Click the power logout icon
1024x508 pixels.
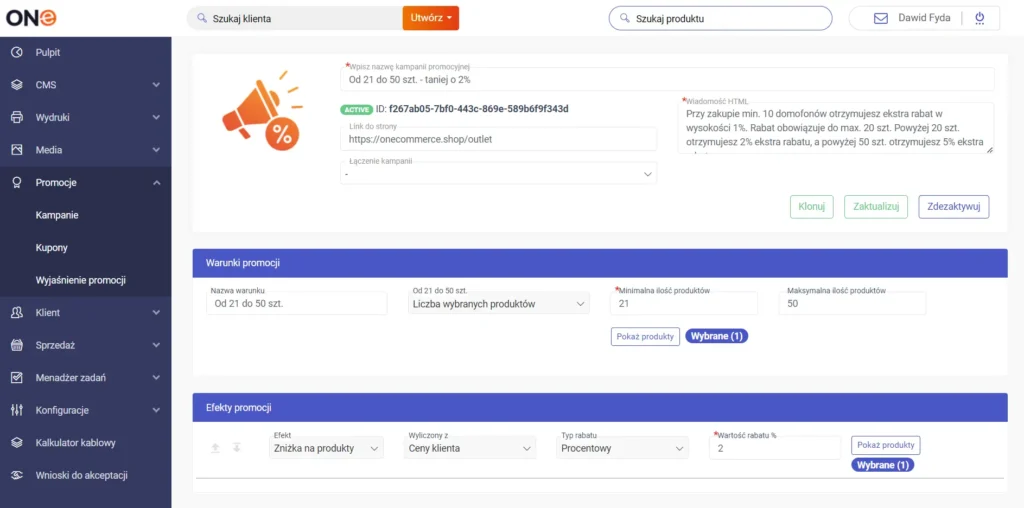click(x=979, y=18)
